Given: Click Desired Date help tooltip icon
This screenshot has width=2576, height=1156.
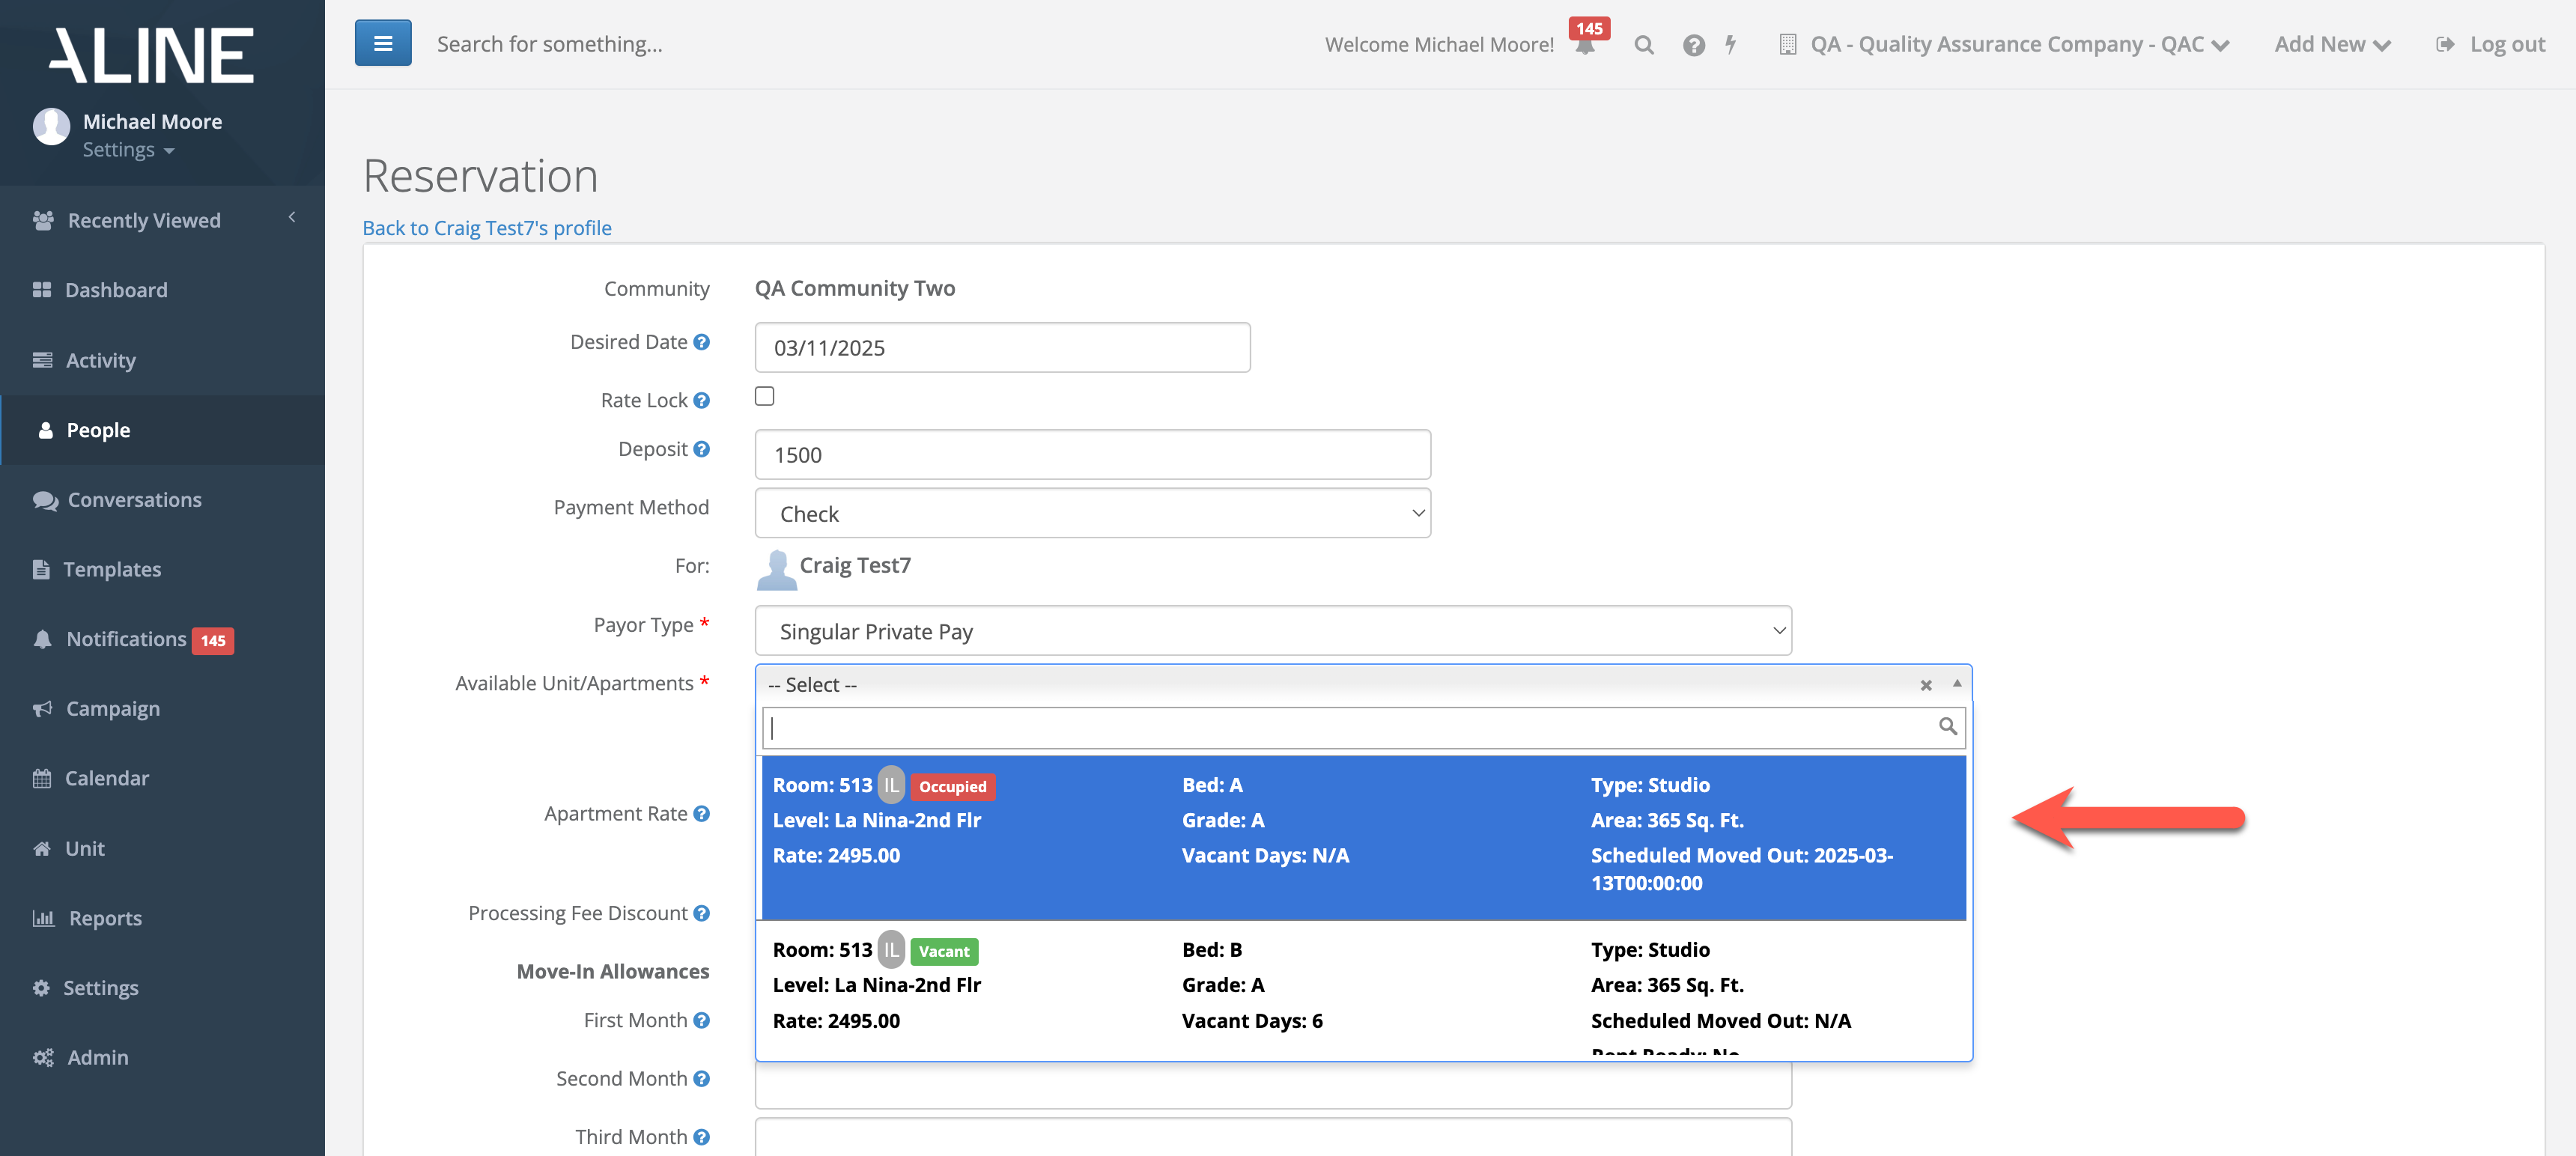Looking at the screenshot, I should (702, 342).
